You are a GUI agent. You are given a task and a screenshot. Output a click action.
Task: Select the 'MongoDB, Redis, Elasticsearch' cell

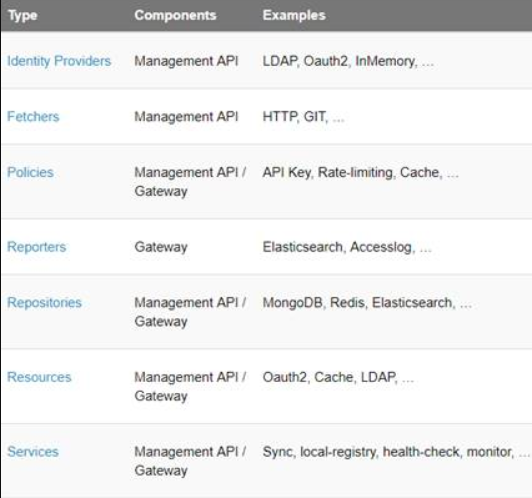(x=367, y=303)
